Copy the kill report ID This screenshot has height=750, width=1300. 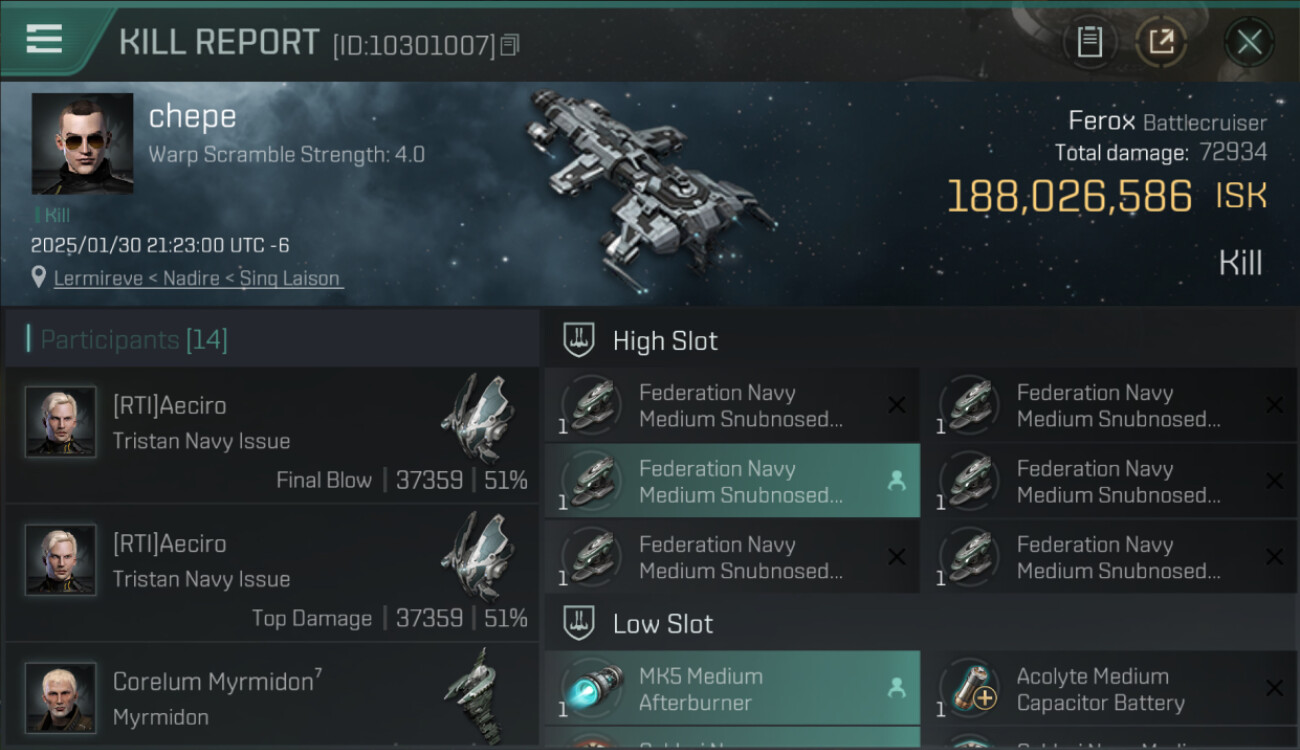click(510, 45)
